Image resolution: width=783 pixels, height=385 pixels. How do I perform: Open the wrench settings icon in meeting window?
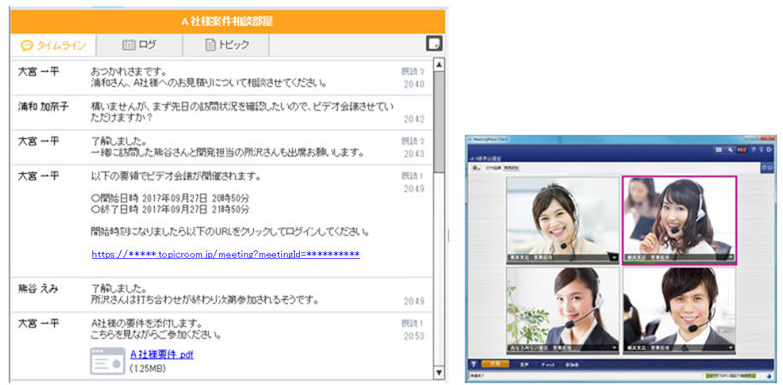730,150
